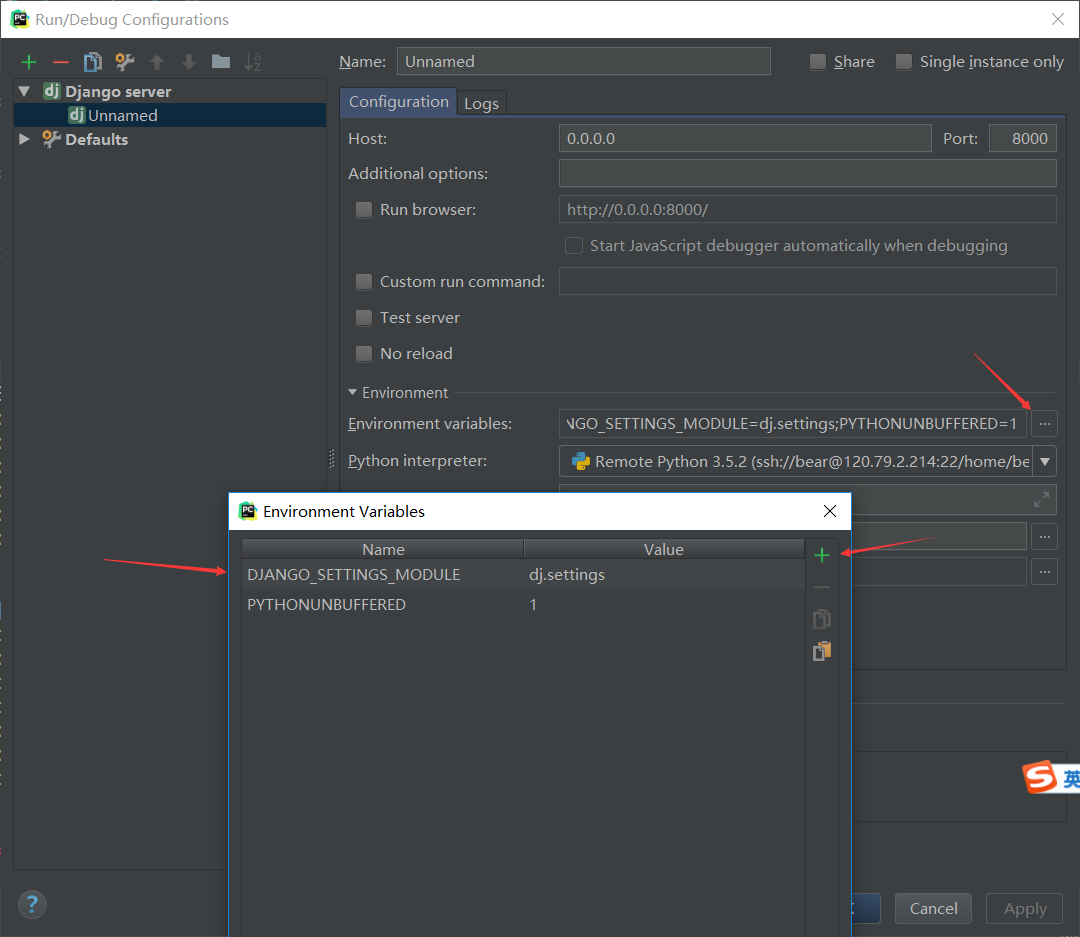Collapse the Environment section

point(353,392)
